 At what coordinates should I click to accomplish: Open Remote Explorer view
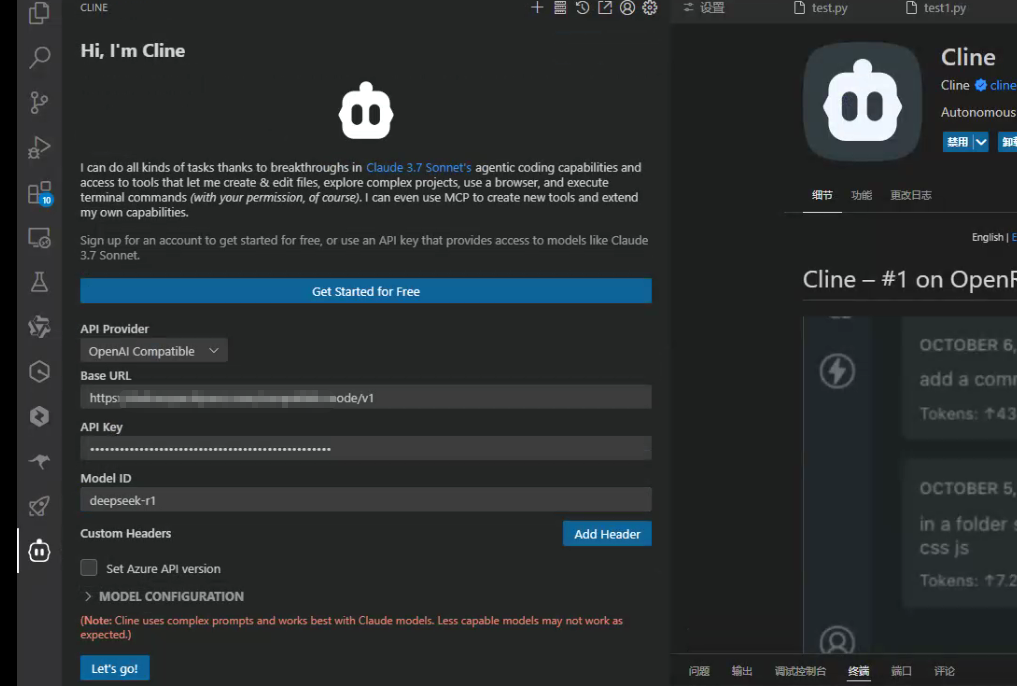click(39, 238)
